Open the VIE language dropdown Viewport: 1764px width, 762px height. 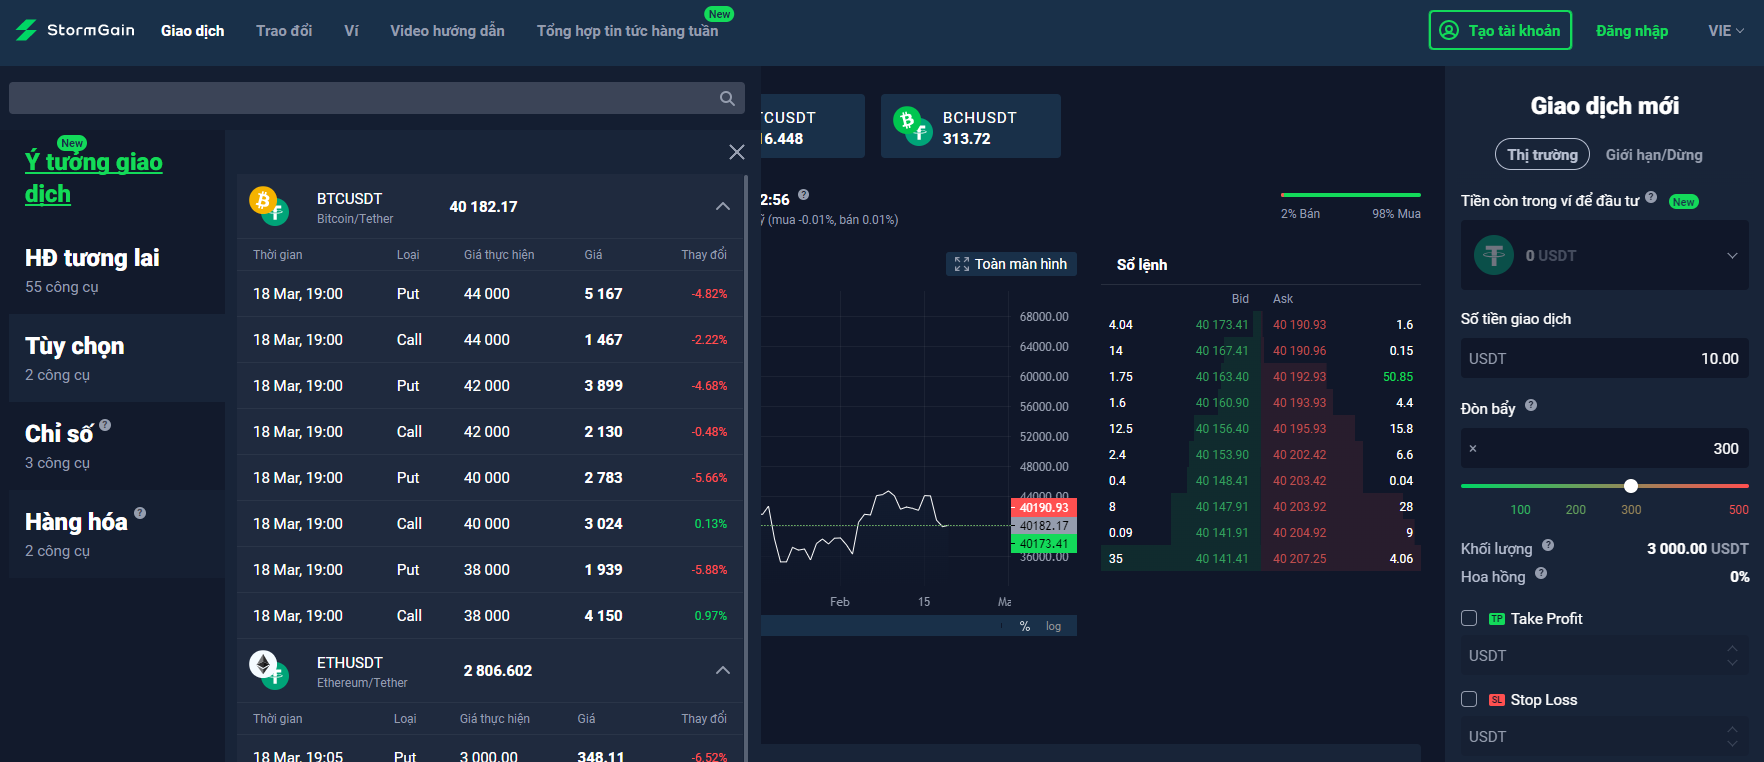point(1726,30)
